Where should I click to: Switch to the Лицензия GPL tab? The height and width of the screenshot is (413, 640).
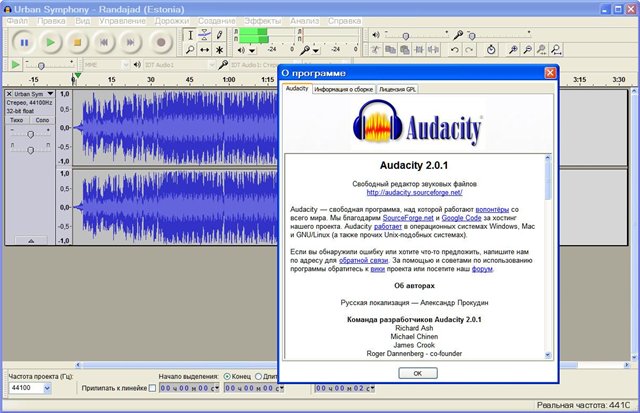click(x=398, y=89)
